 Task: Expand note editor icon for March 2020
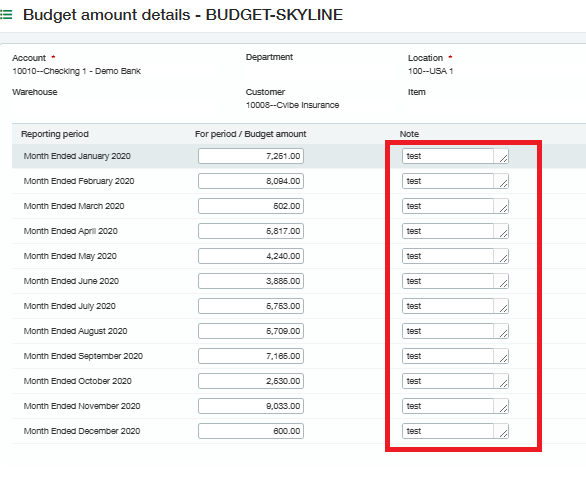[x=501, y=206]
